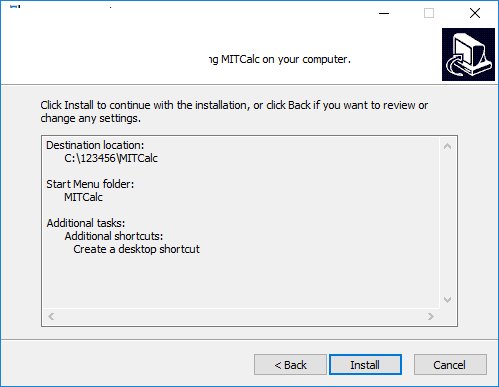Click the 'Create a desktop shortcut' line
The height and width of the screenshot is (387, 499).
coord(136,249)
